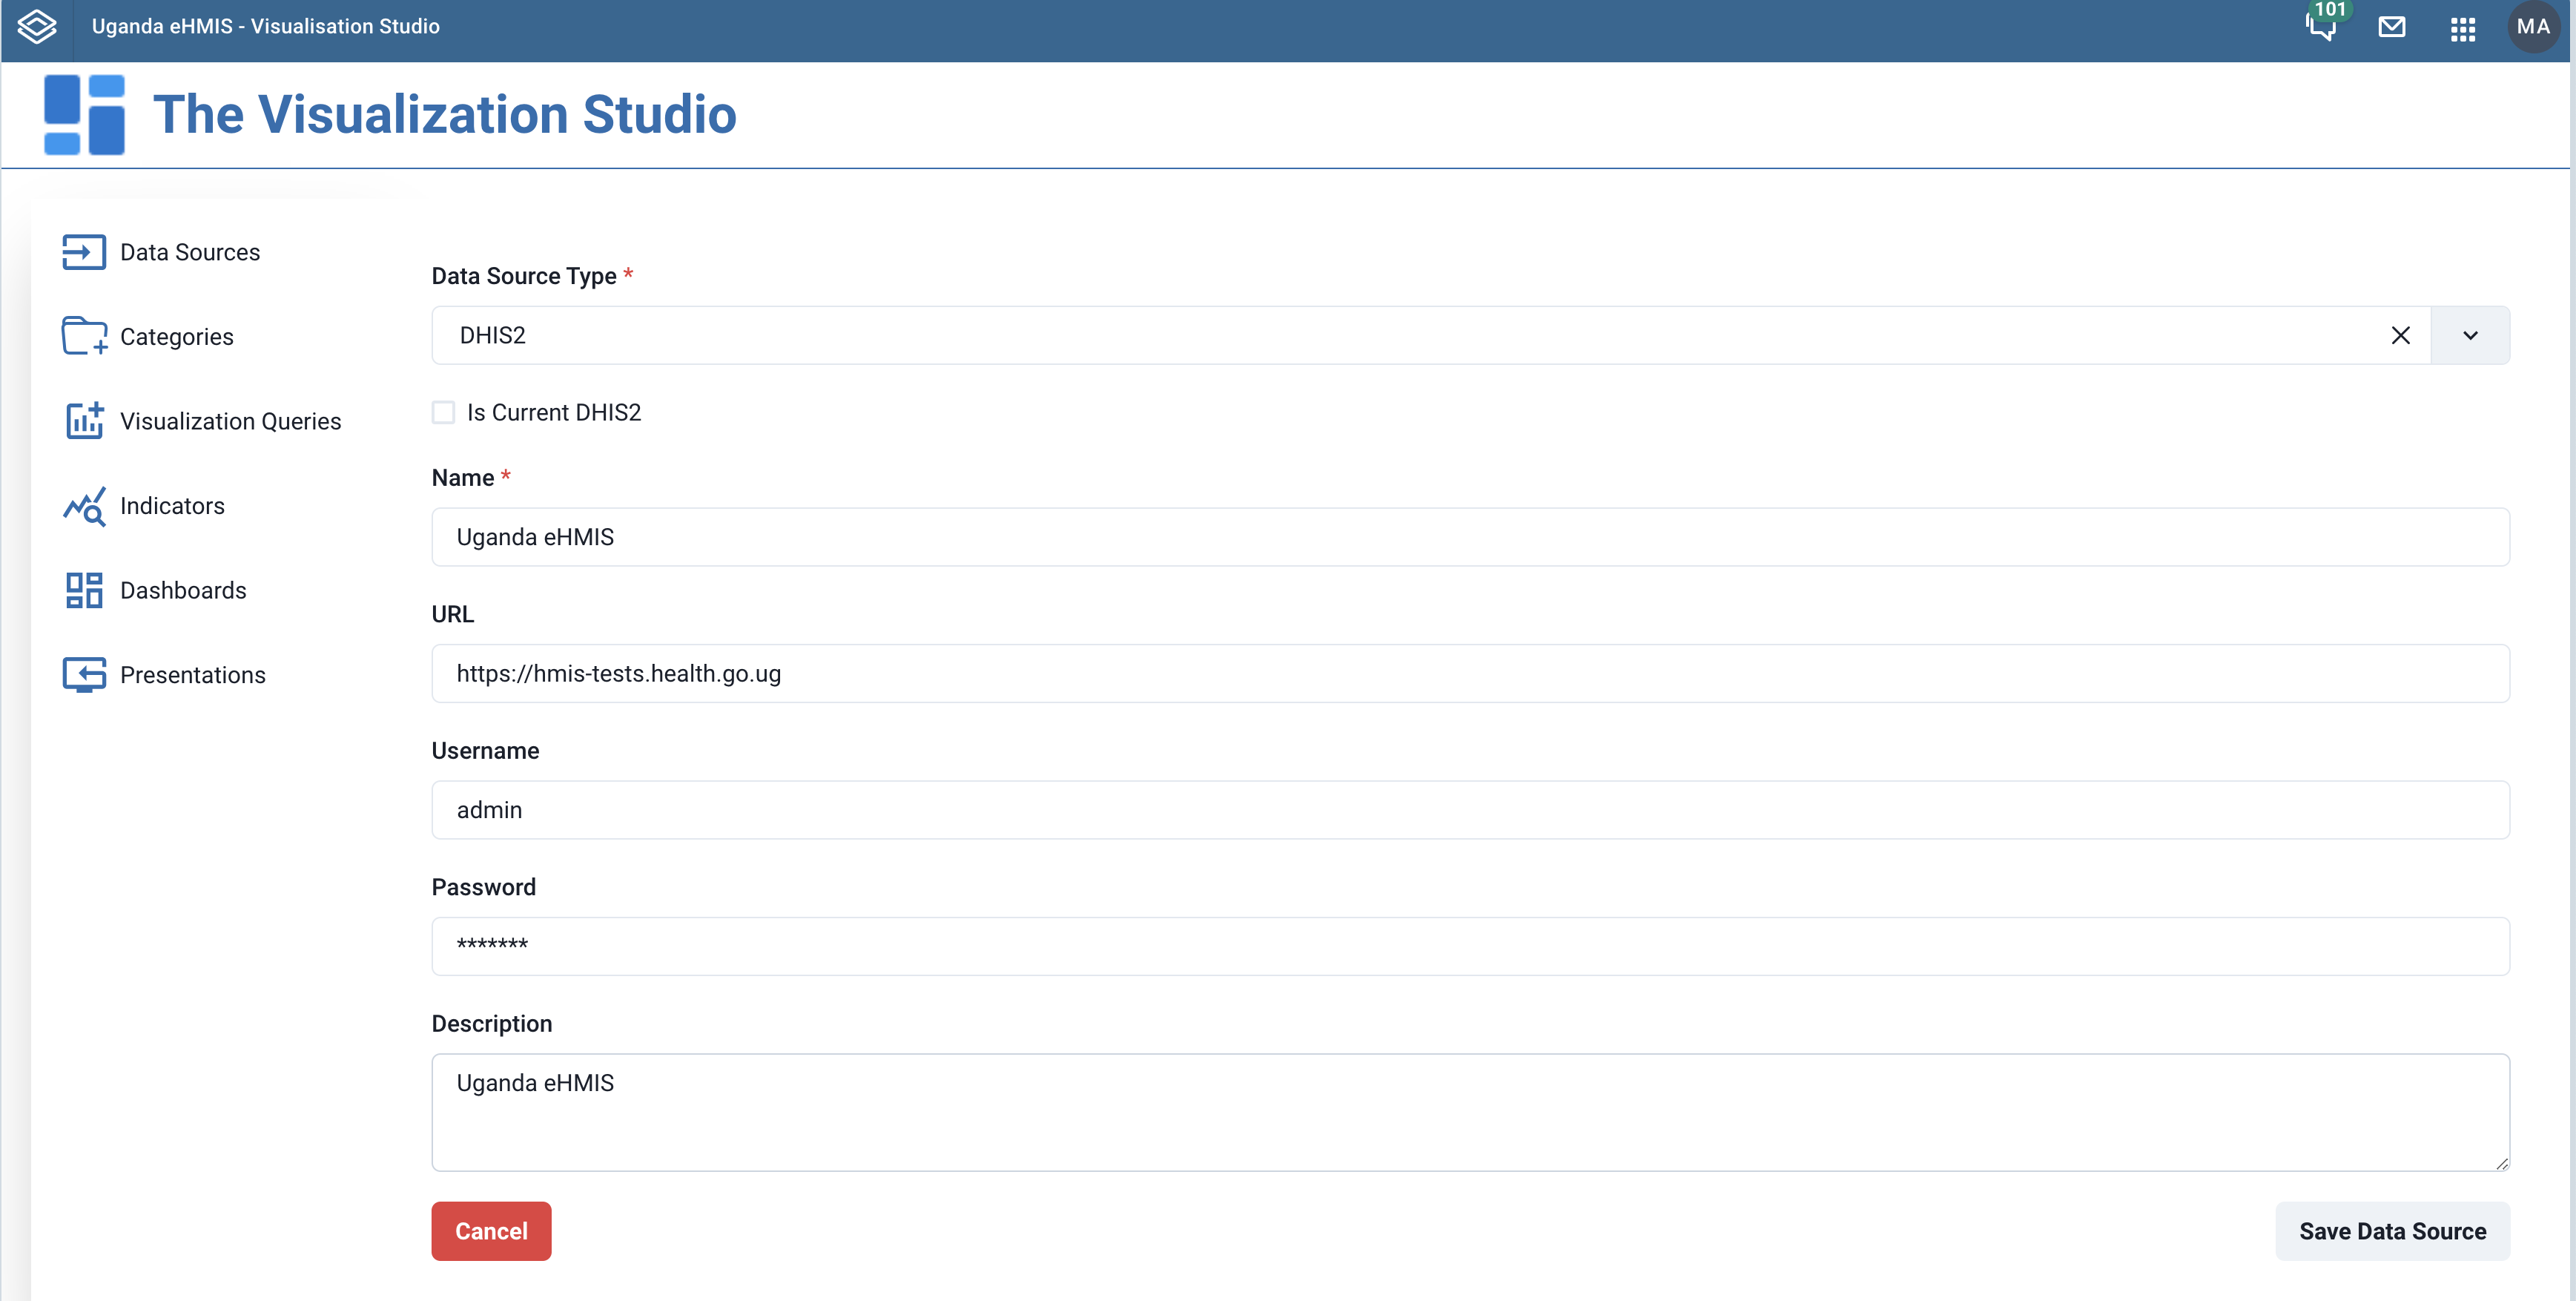Screen dimensions: 2576x1301
Task: Open interpretations notifications with 101 badge
Action: tap(2322, 27)
